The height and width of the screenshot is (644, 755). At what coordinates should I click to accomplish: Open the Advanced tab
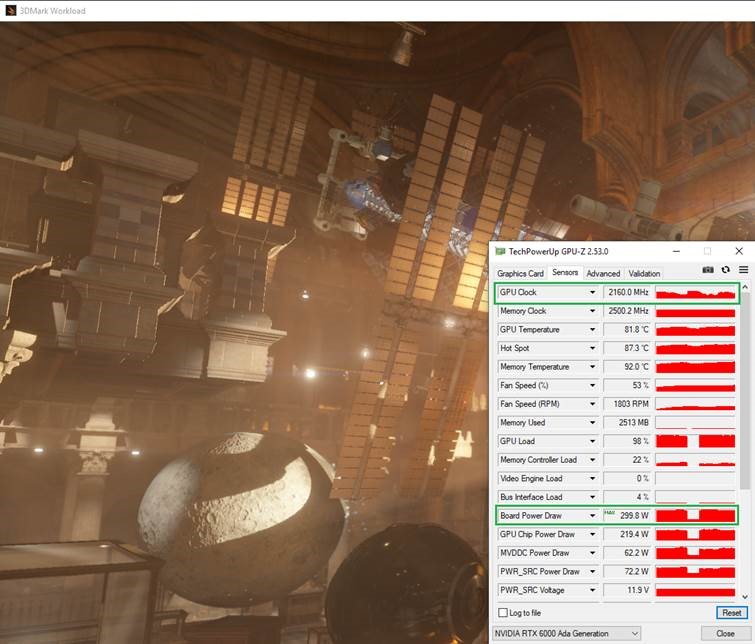[603, 274]
